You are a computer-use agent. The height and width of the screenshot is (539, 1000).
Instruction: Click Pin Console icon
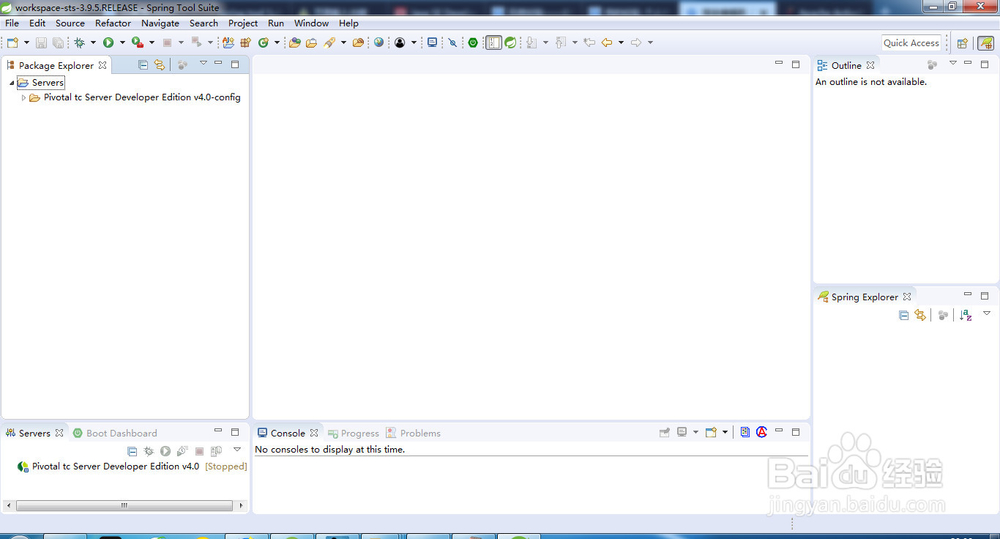[665, 432]
